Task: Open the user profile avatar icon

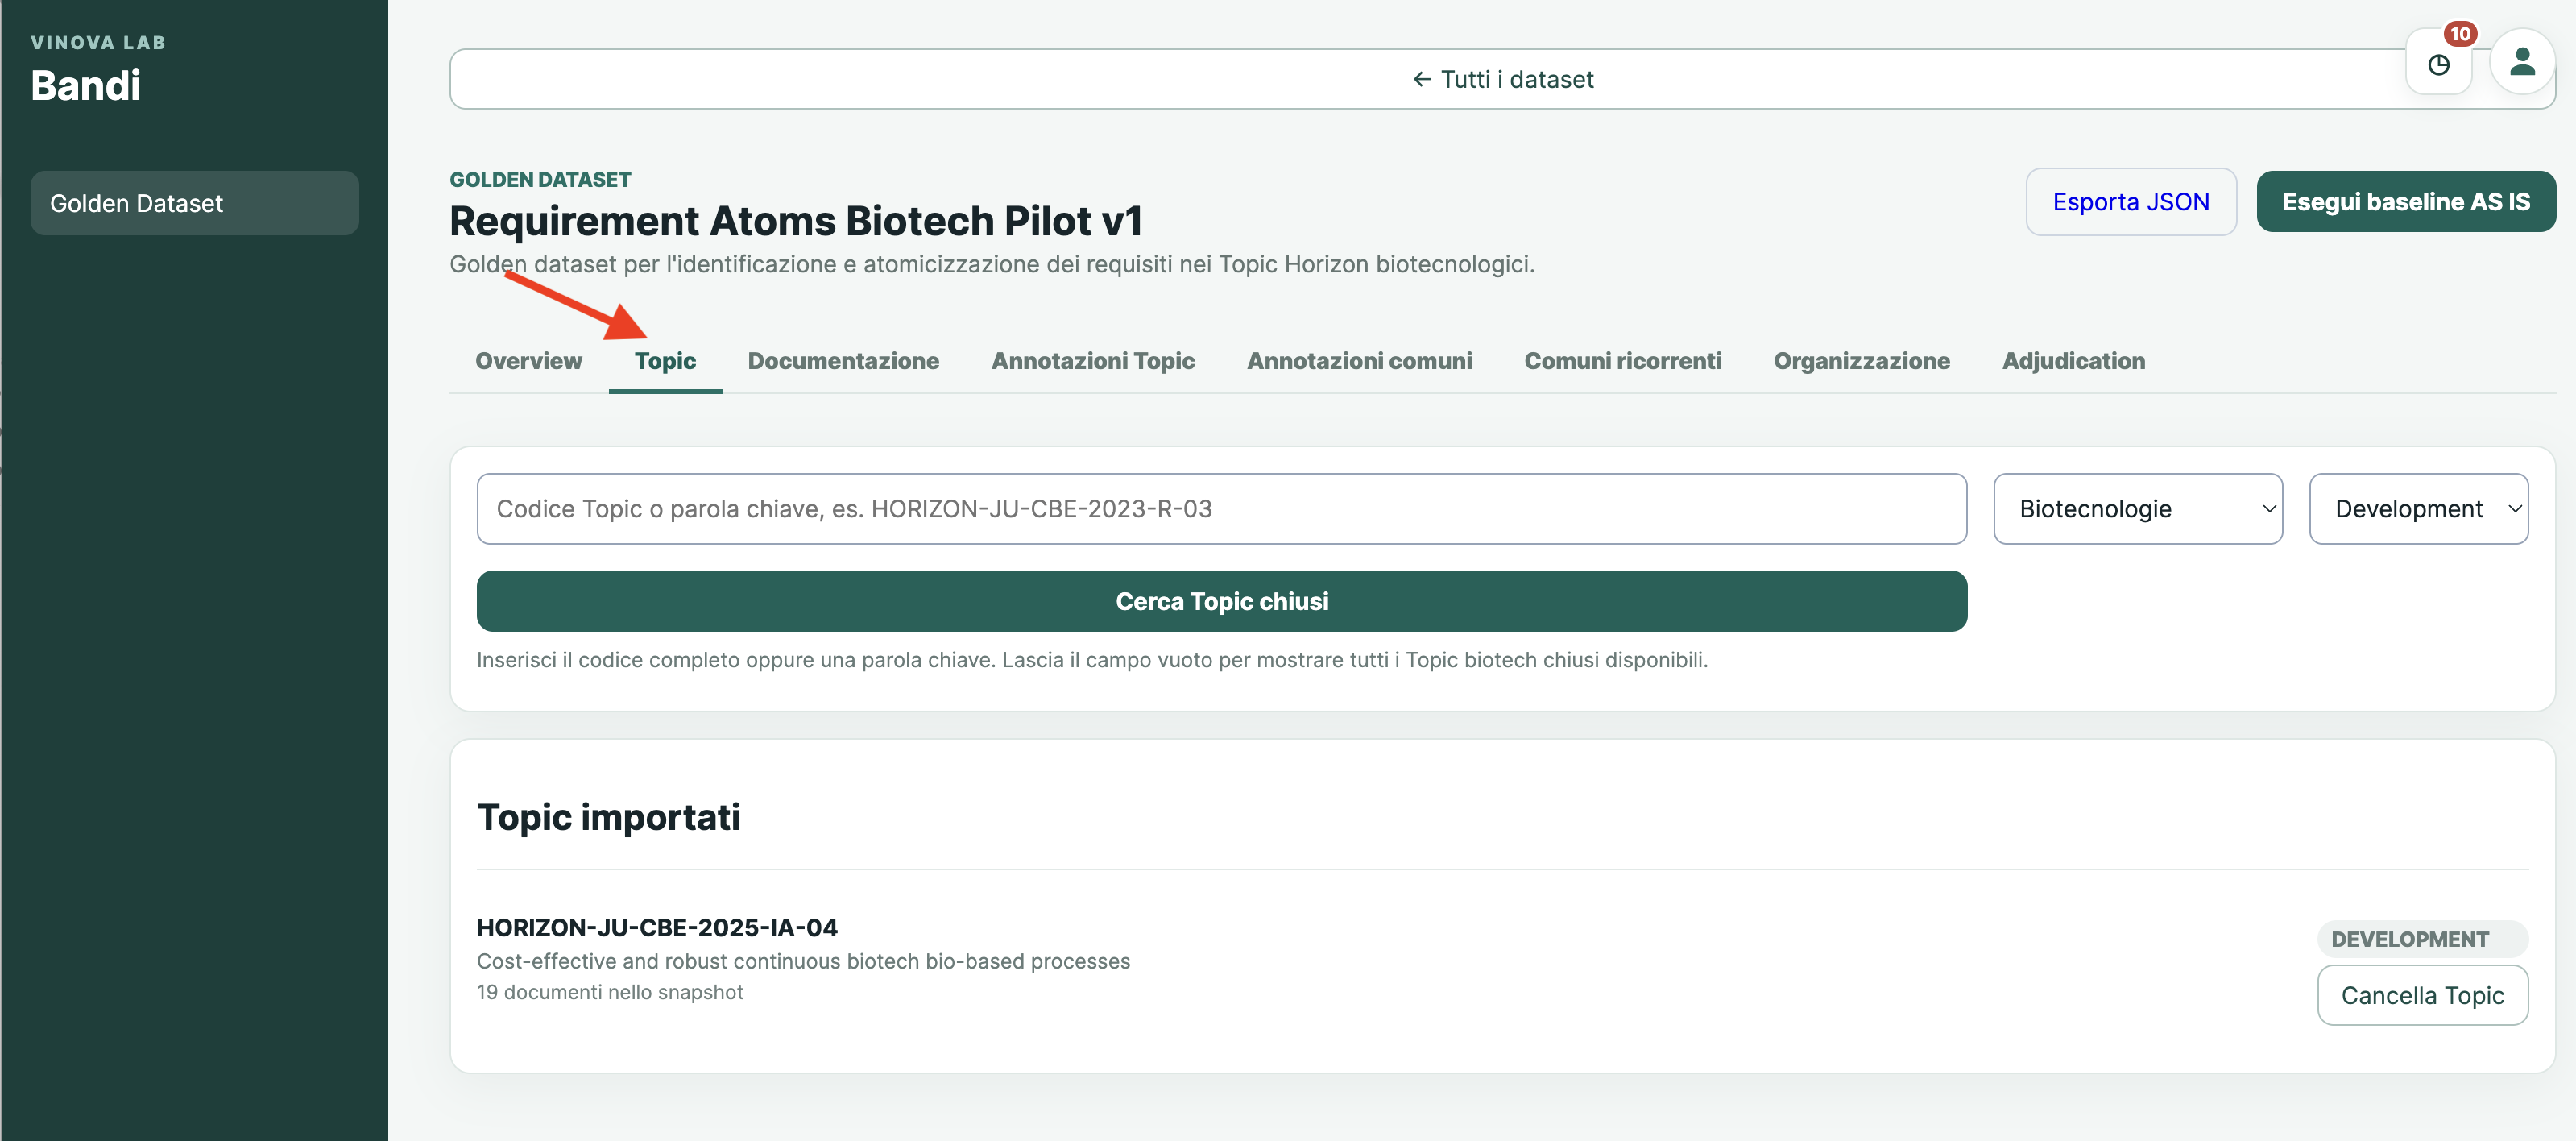Action: click(2522, 62)
